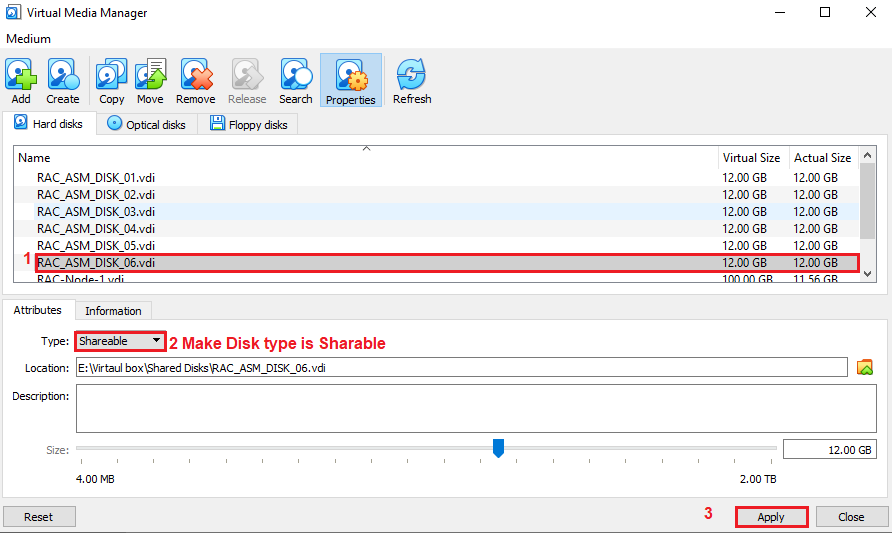Click the Size slider handle
Screen dimensions: 892x533
point(498,448)
